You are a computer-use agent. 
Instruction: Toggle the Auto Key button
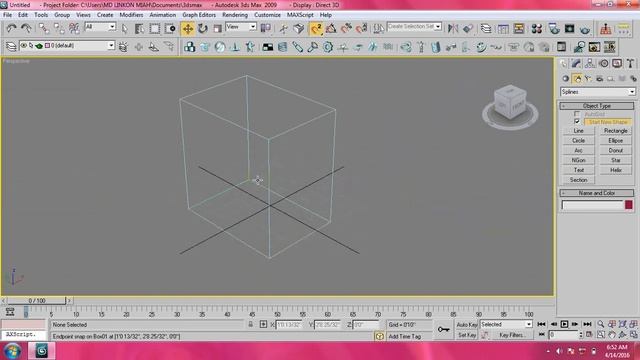coord(467,324)
